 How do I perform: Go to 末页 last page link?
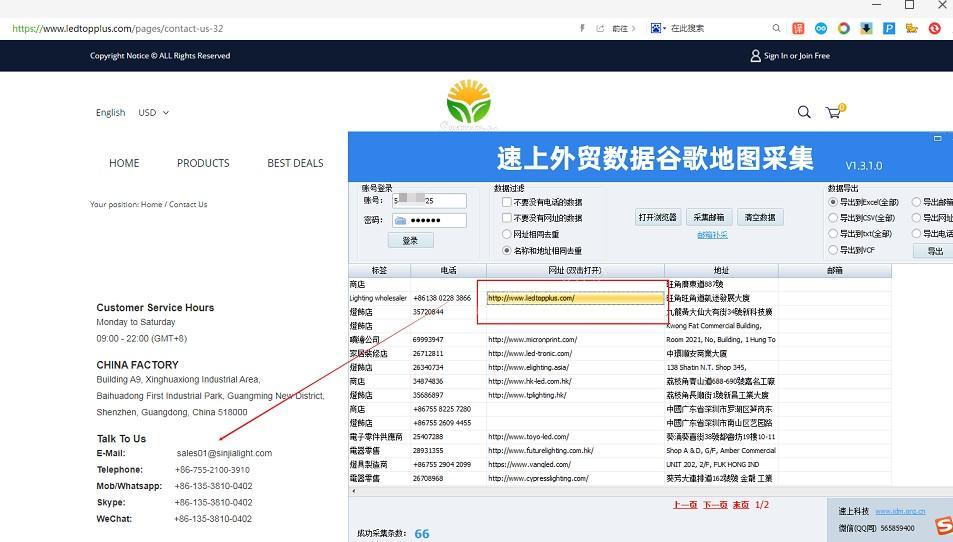(740, 505)
